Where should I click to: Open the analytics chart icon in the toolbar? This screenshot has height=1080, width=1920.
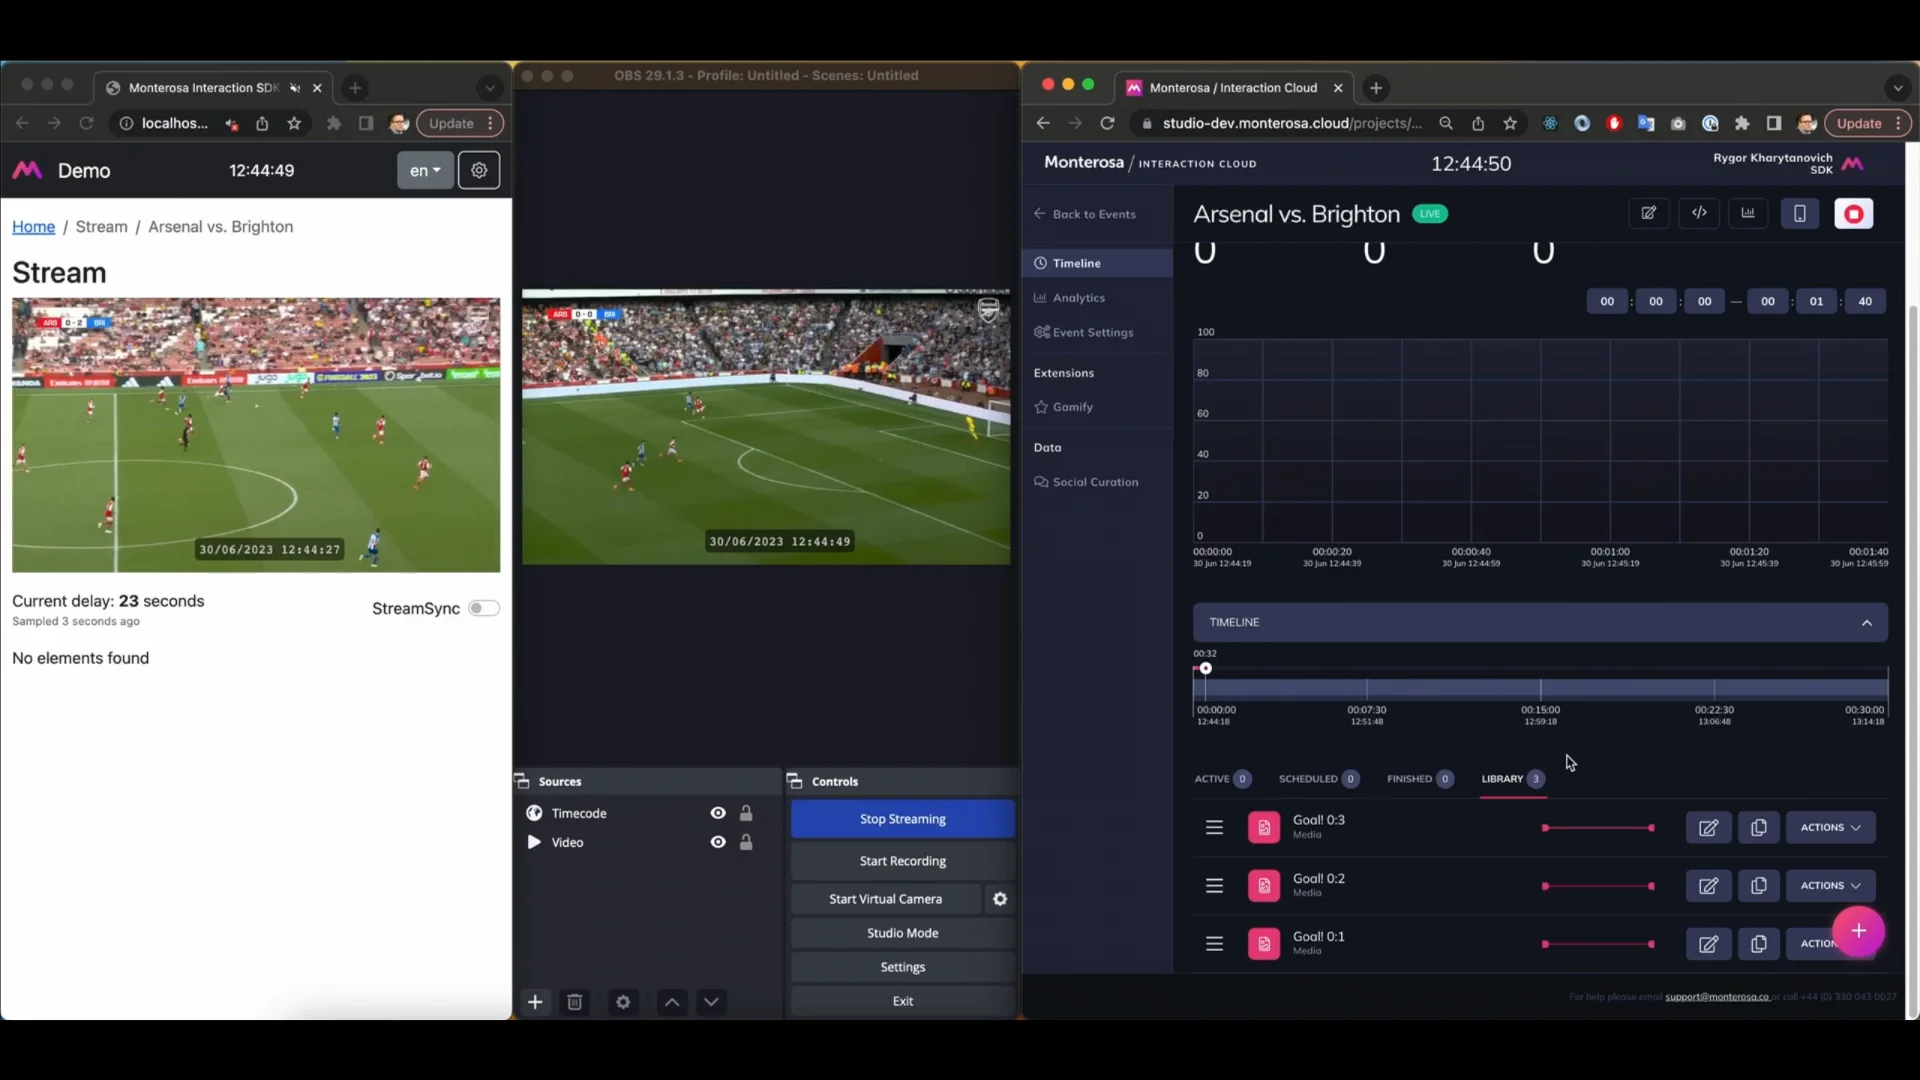[1748, 213]
